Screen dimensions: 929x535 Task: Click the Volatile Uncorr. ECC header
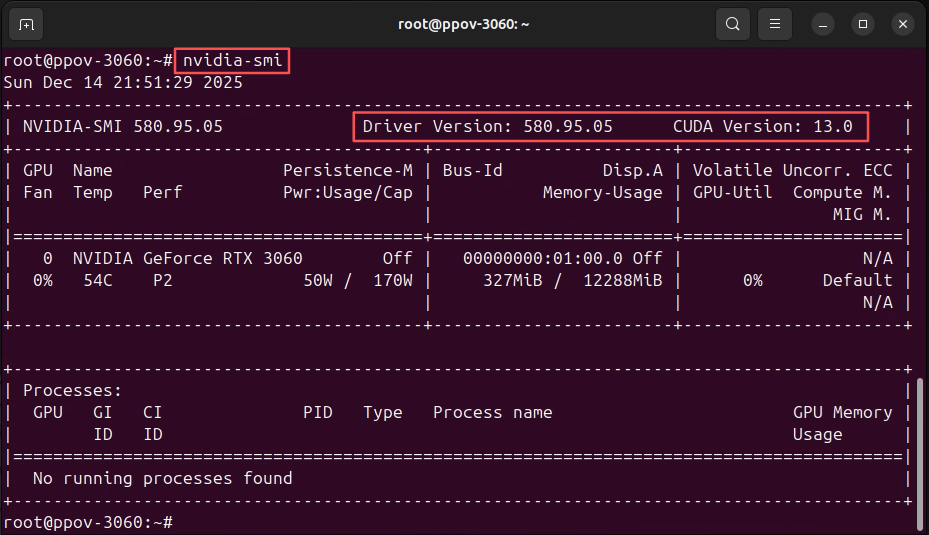coord(793,171)
